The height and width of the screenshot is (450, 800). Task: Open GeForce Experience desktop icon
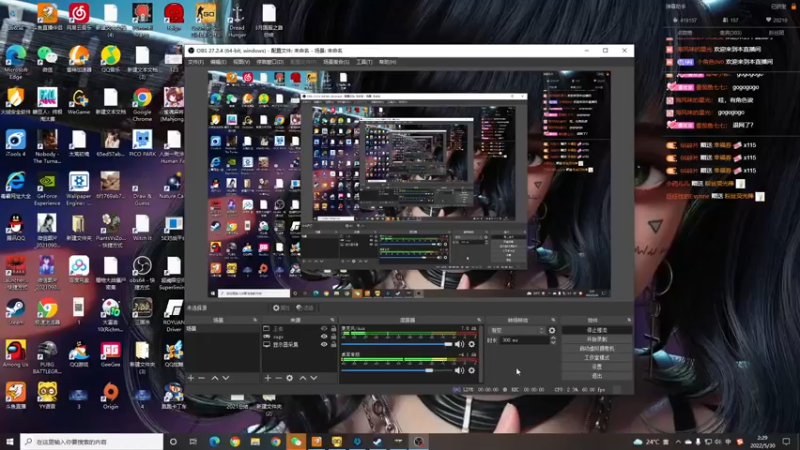(47, 189)
